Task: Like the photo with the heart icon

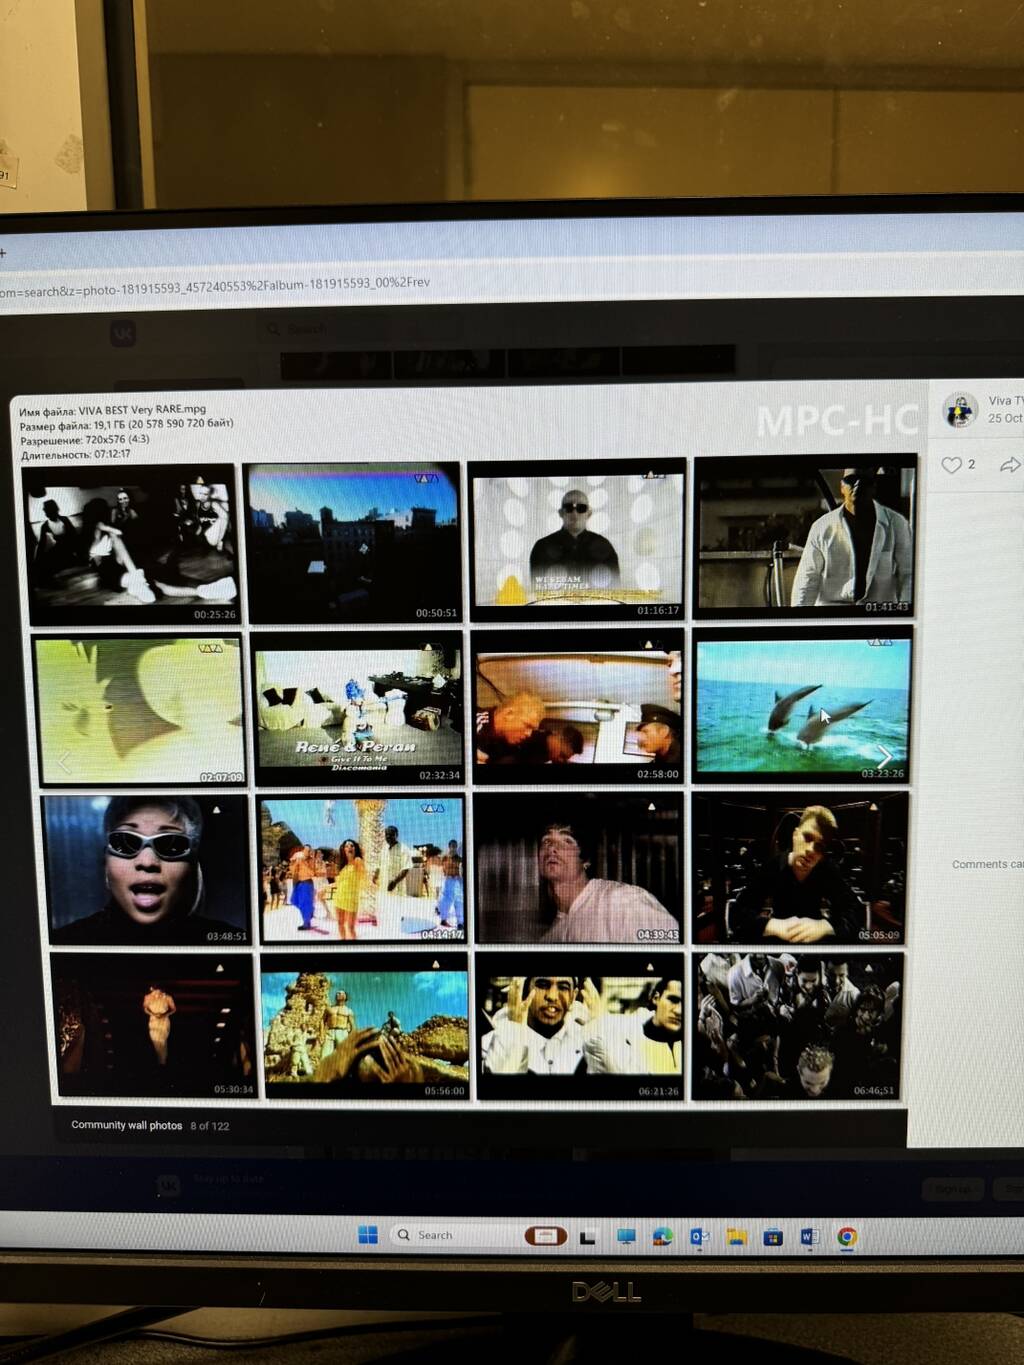Action: [951, 465]
